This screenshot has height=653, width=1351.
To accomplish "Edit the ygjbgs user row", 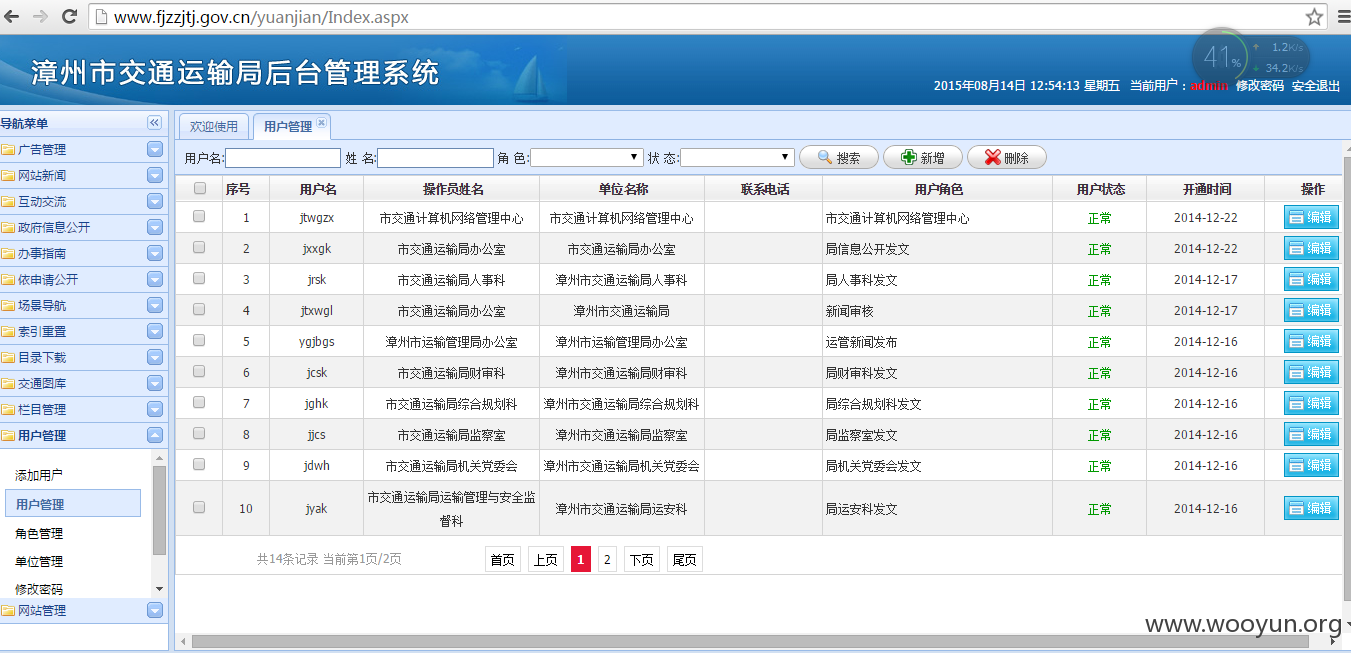I will pyautogui.click(x=1310, y=341).
